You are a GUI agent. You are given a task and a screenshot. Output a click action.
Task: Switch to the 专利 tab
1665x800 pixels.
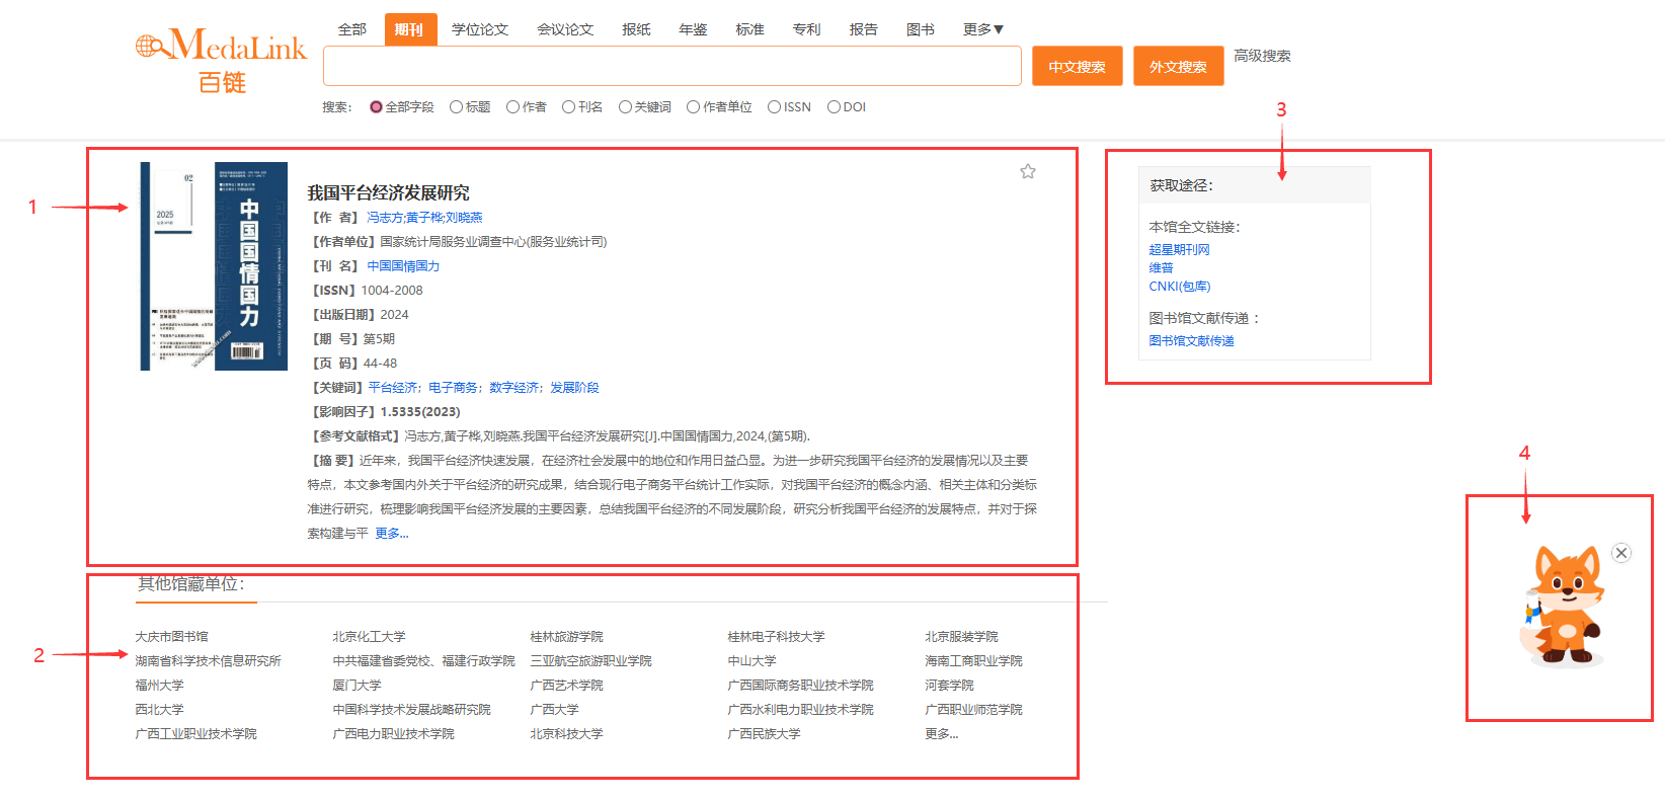pos(807,30)
